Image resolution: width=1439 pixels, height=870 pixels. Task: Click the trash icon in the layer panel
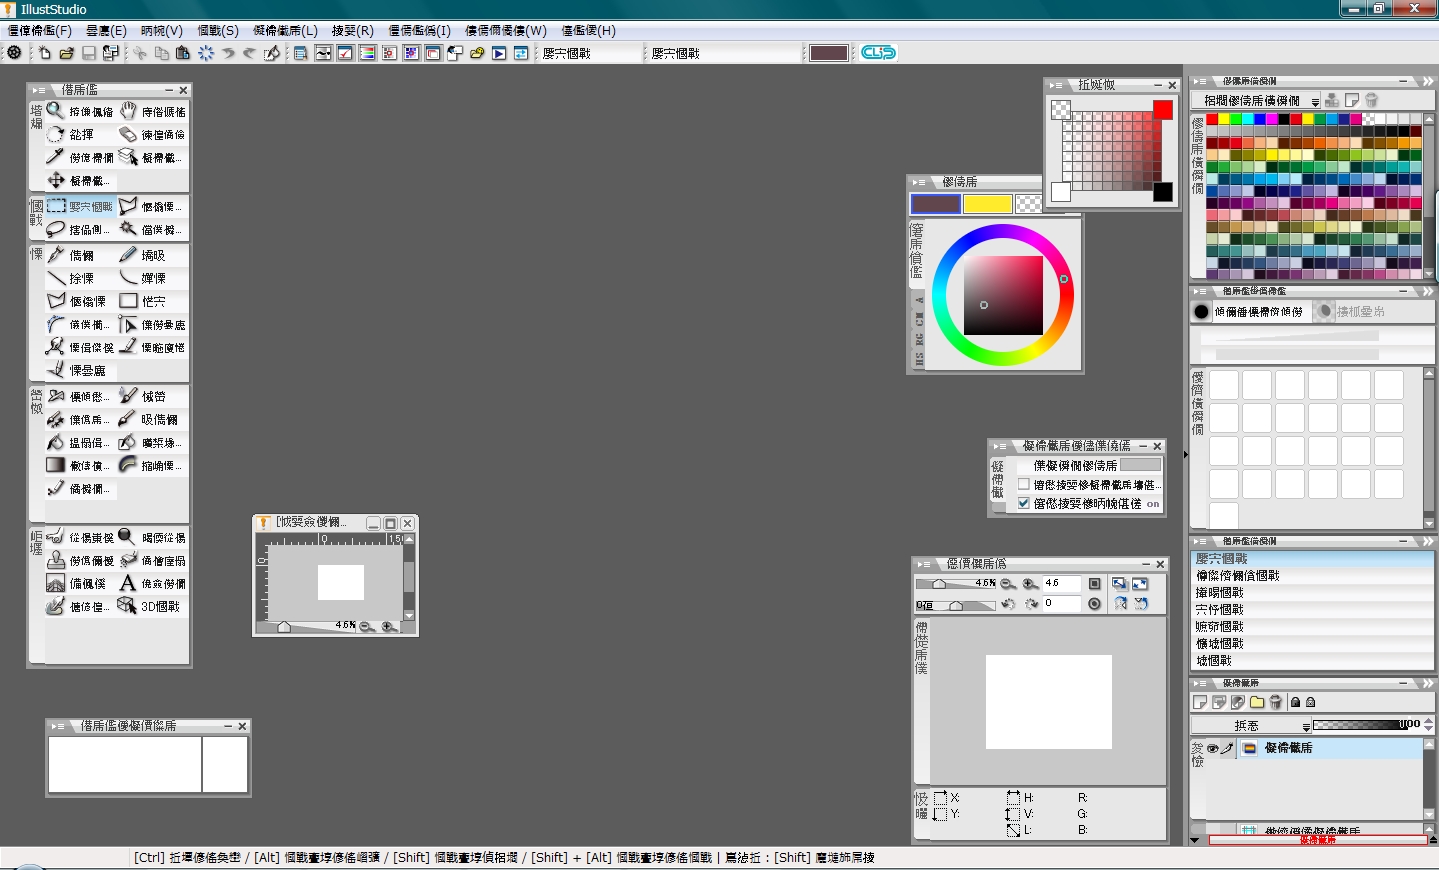1276,702
